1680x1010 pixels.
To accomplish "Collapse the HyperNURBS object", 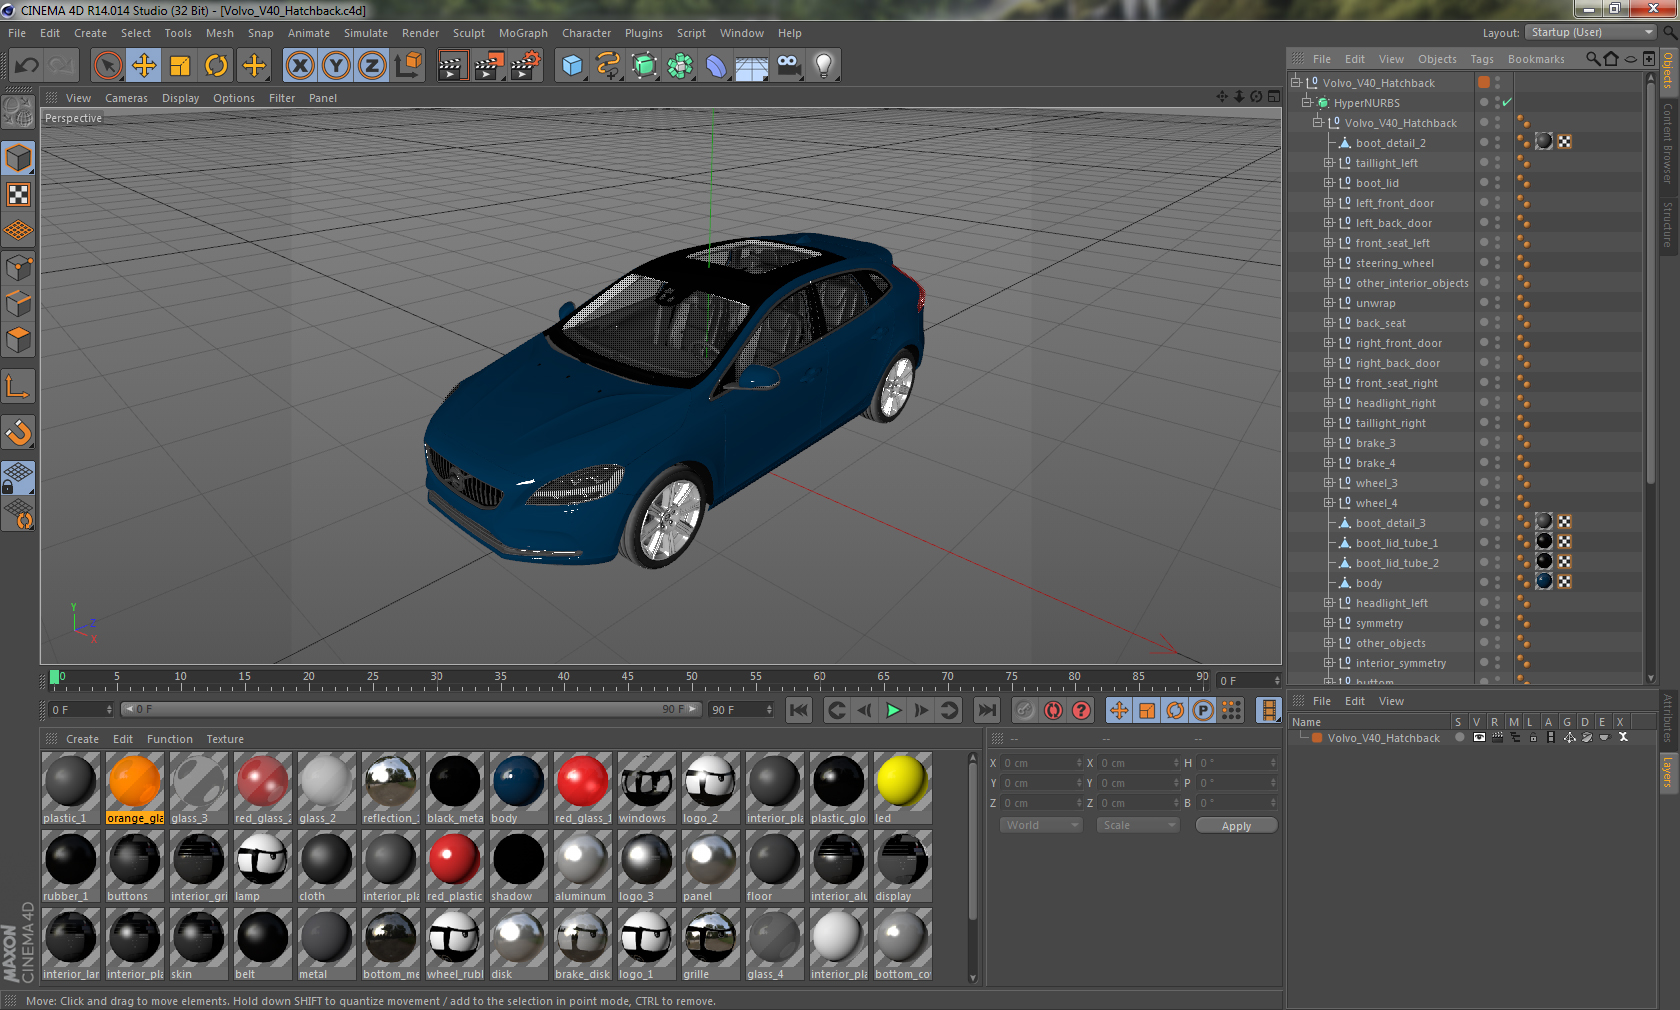I will [1306, 103].
